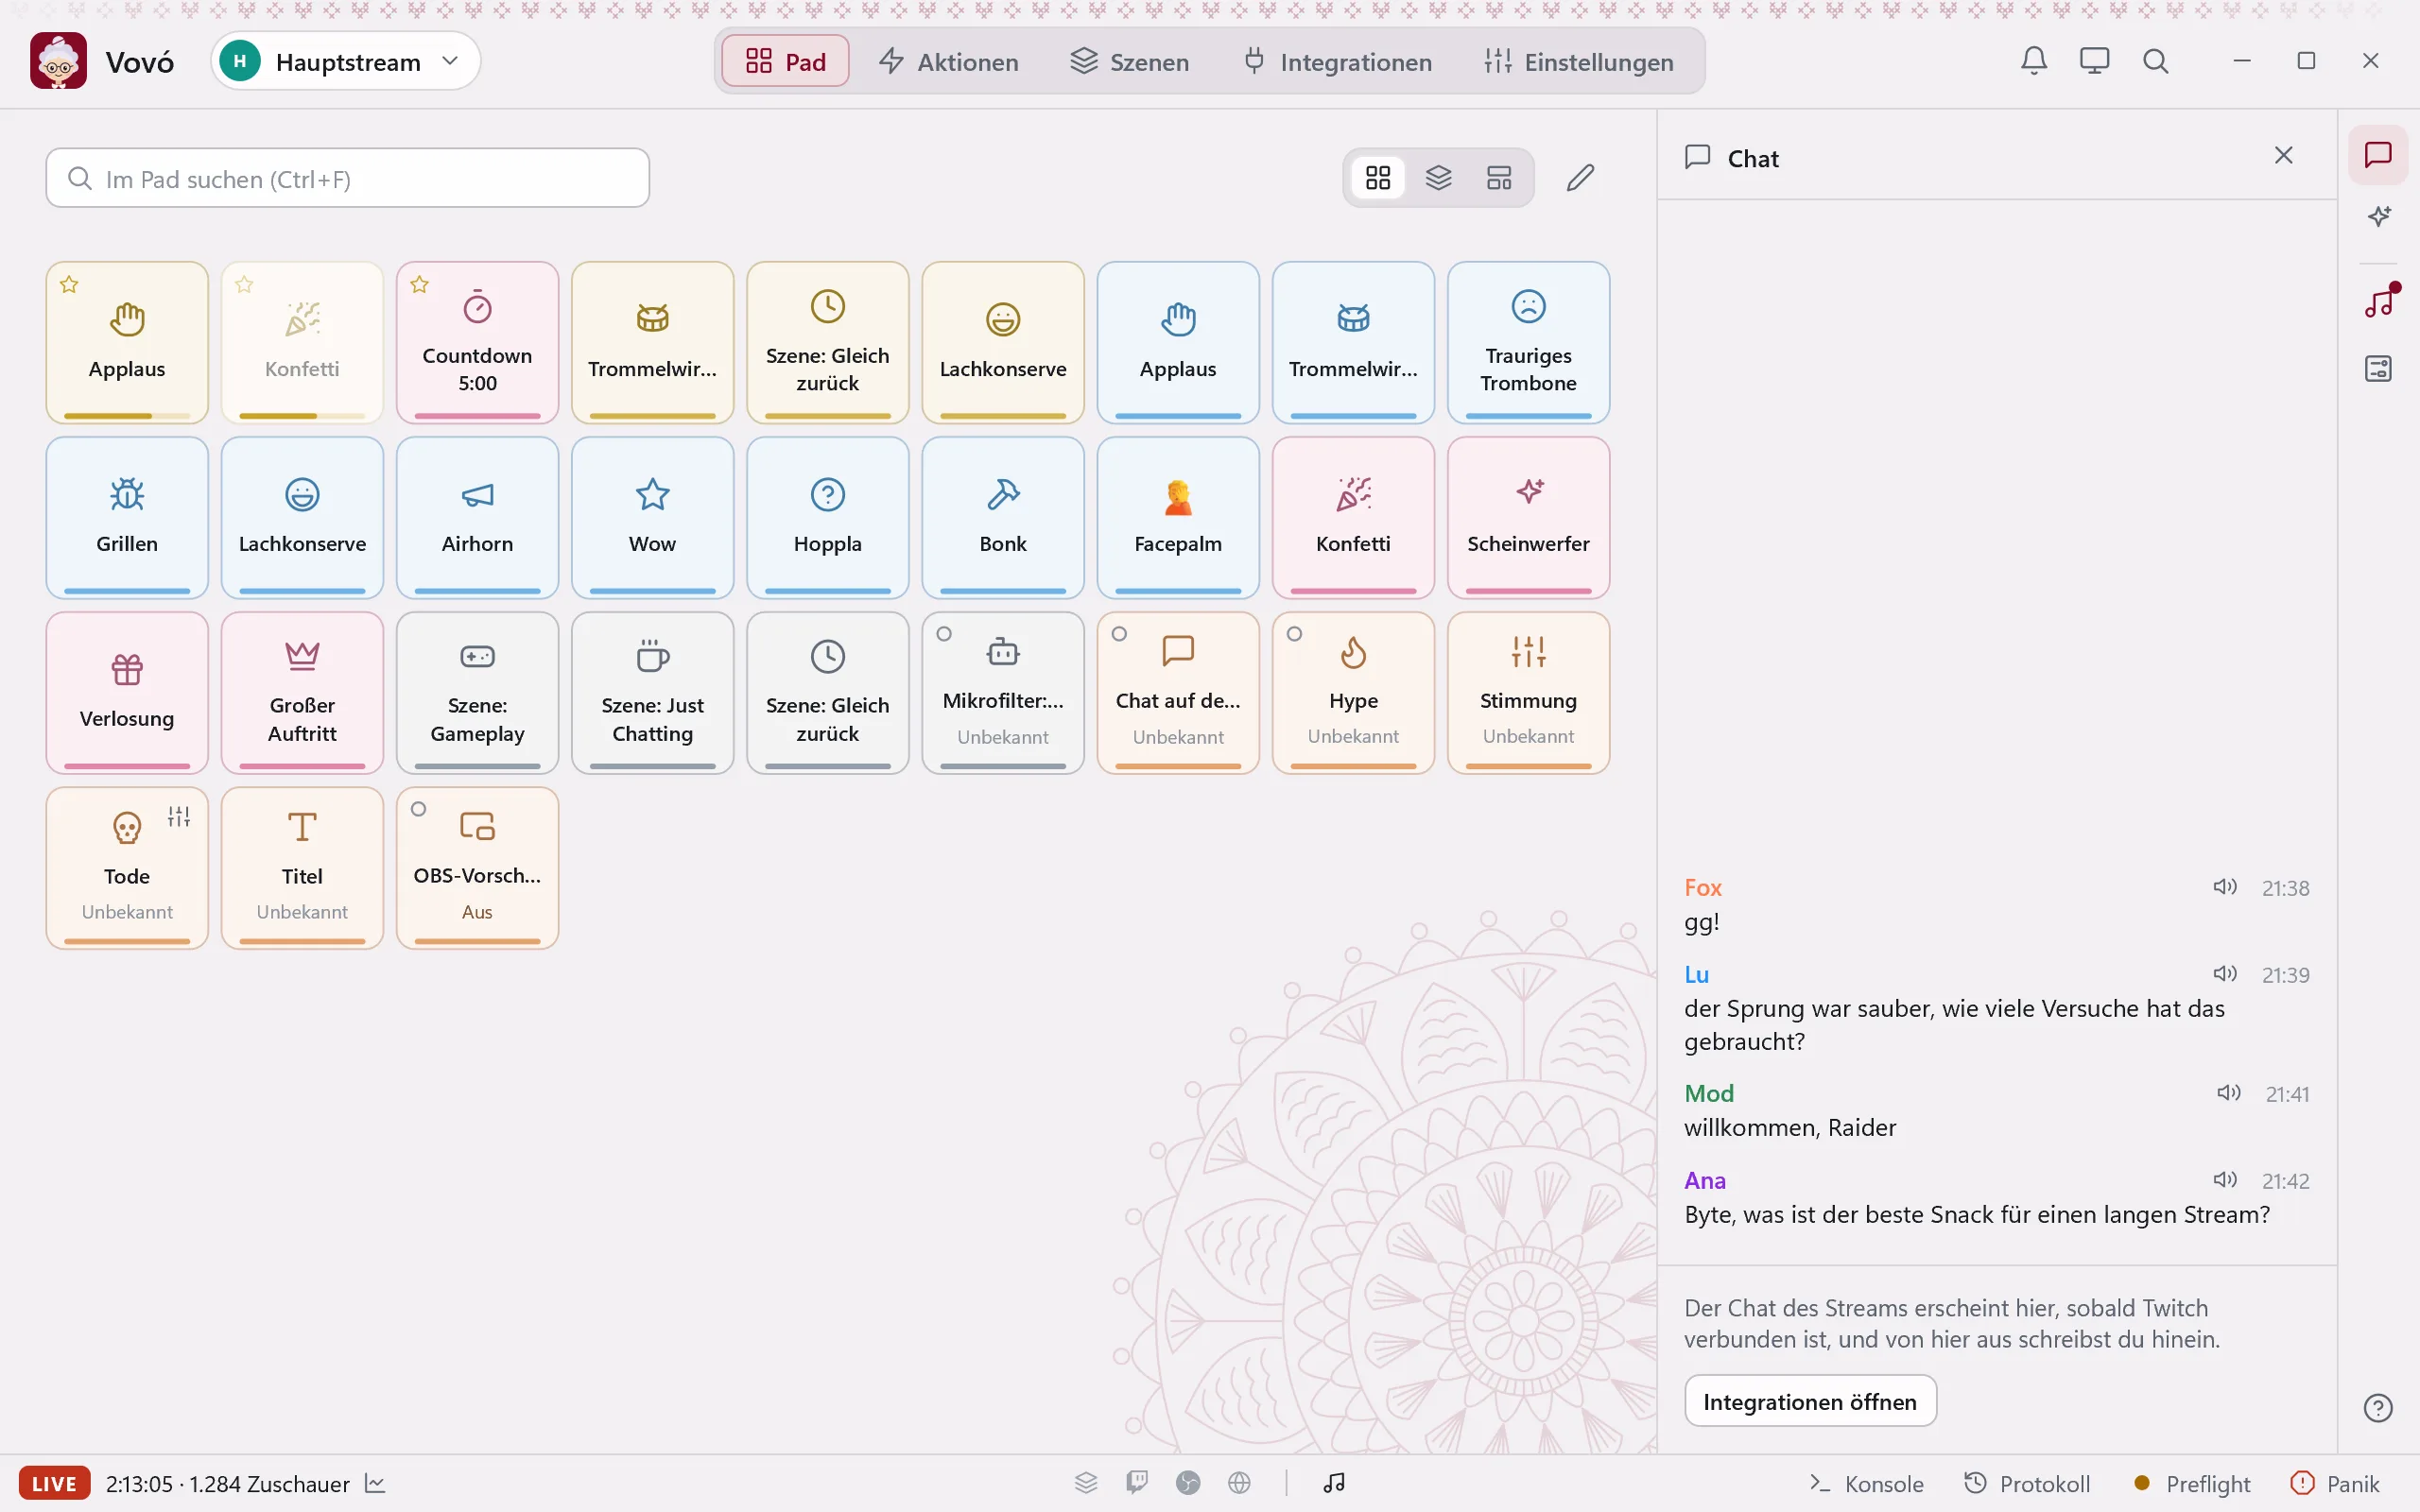Open the Konsole panel

(1866, 1484)
